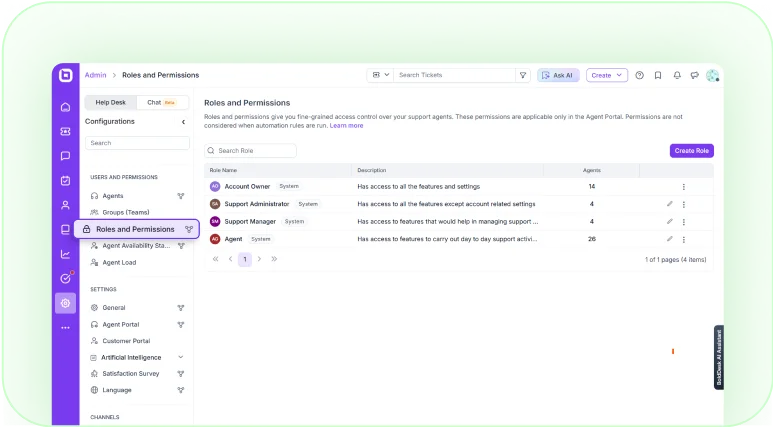This screenshot has width=773, height=427.
Task: Open Support Manager row three-dot menu
Action: pyautogui.click(x=684, y=222)
